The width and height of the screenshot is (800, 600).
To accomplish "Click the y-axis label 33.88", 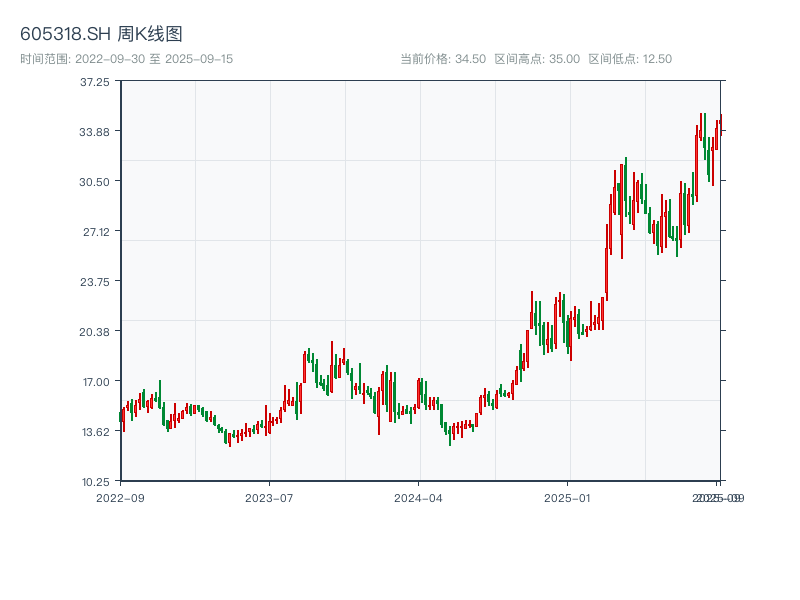I will point(94,132).
